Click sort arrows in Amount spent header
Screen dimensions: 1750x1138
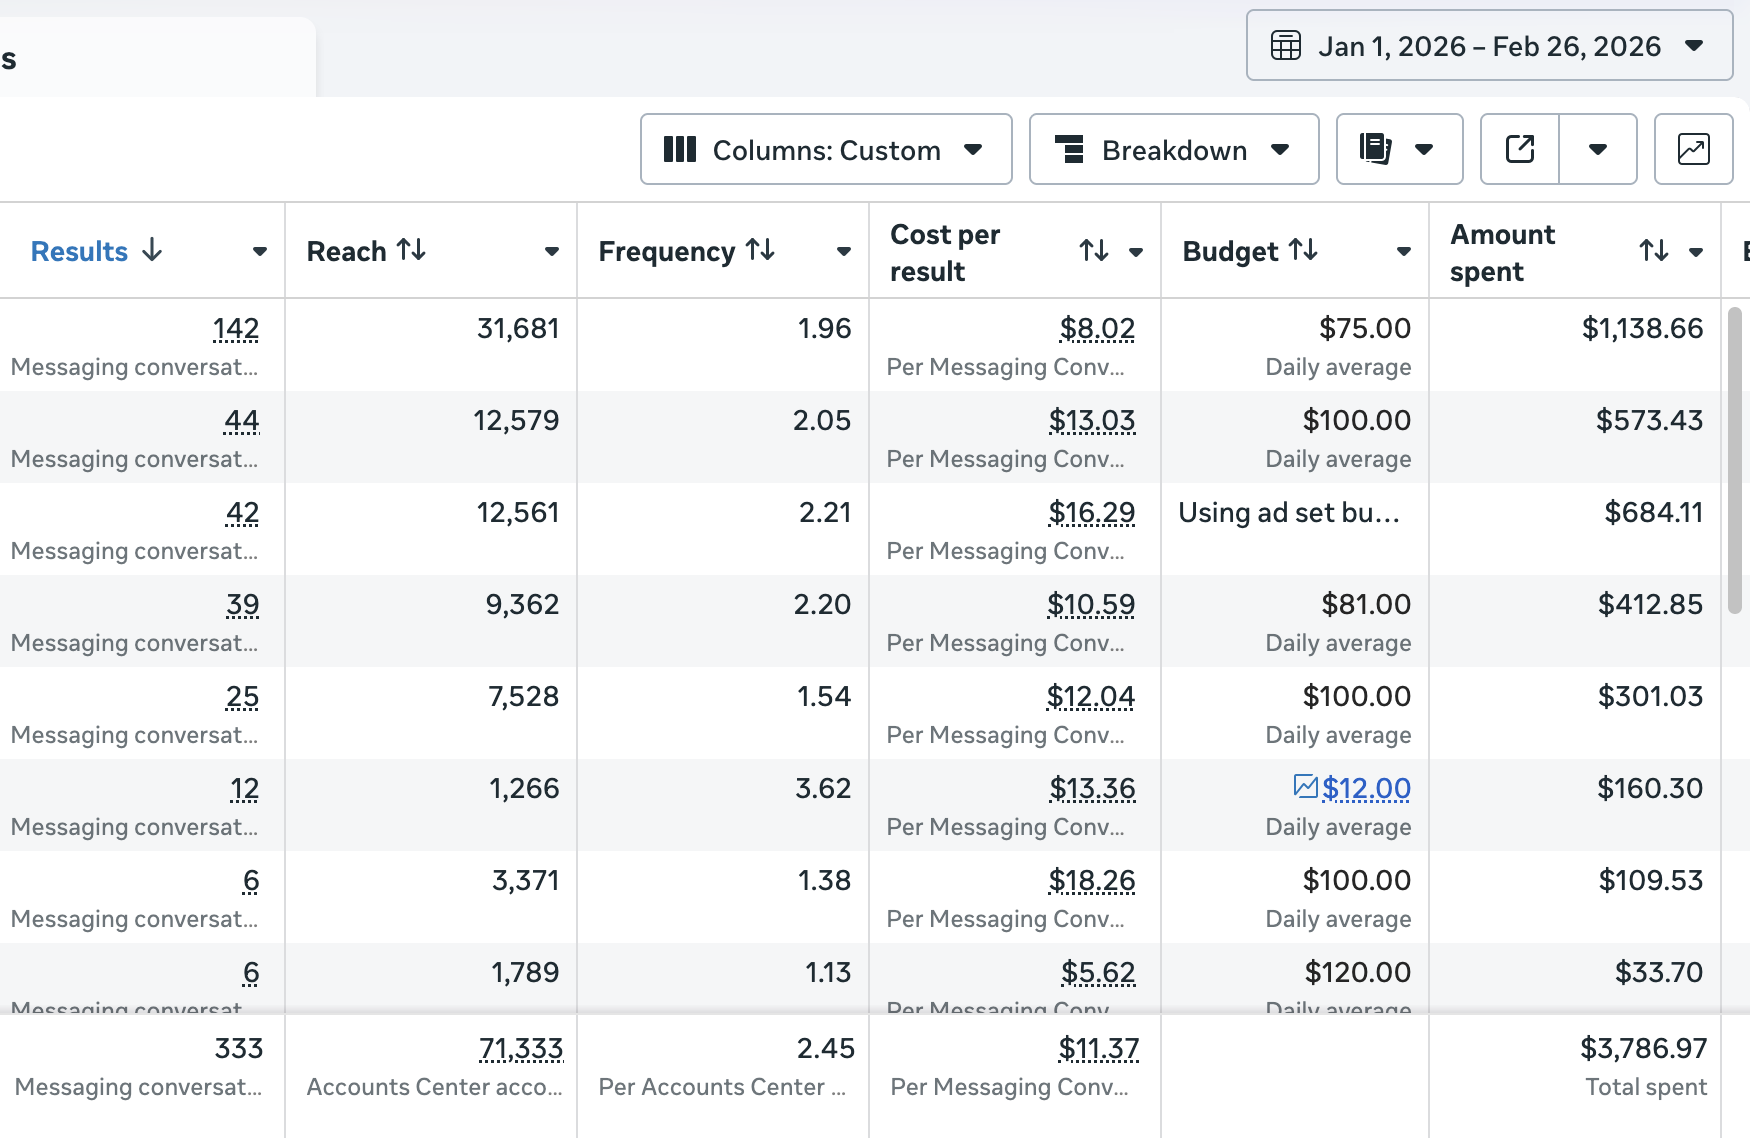pyautogui.click(x=1653, y=251)
